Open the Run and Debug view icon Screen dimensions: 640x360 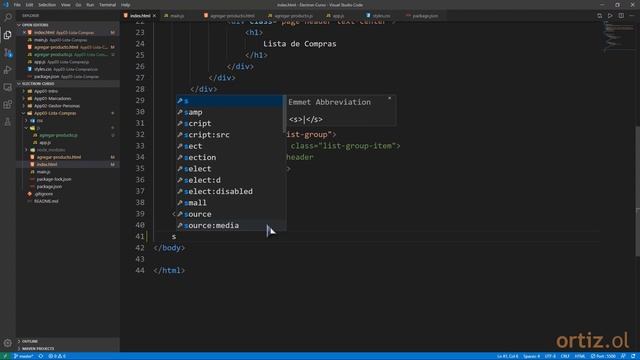click(7, 70)
